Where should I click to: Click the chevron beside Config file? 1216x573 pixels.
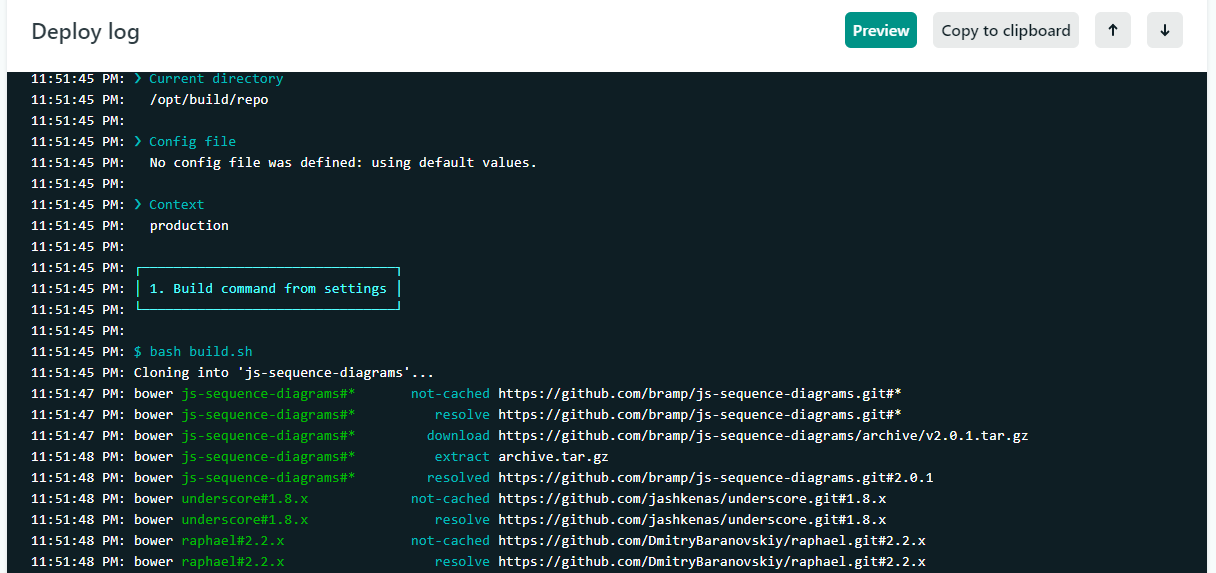click(138, 141)
